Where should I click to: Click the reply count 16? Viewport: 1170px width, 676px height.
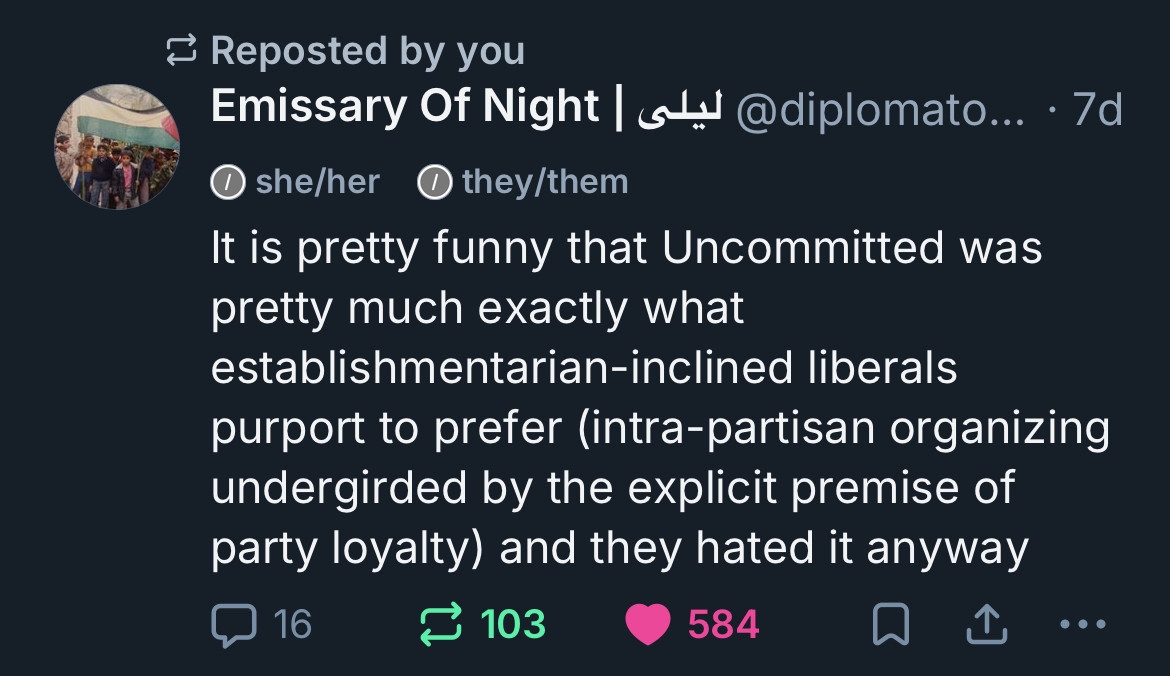tap(292, 625)
